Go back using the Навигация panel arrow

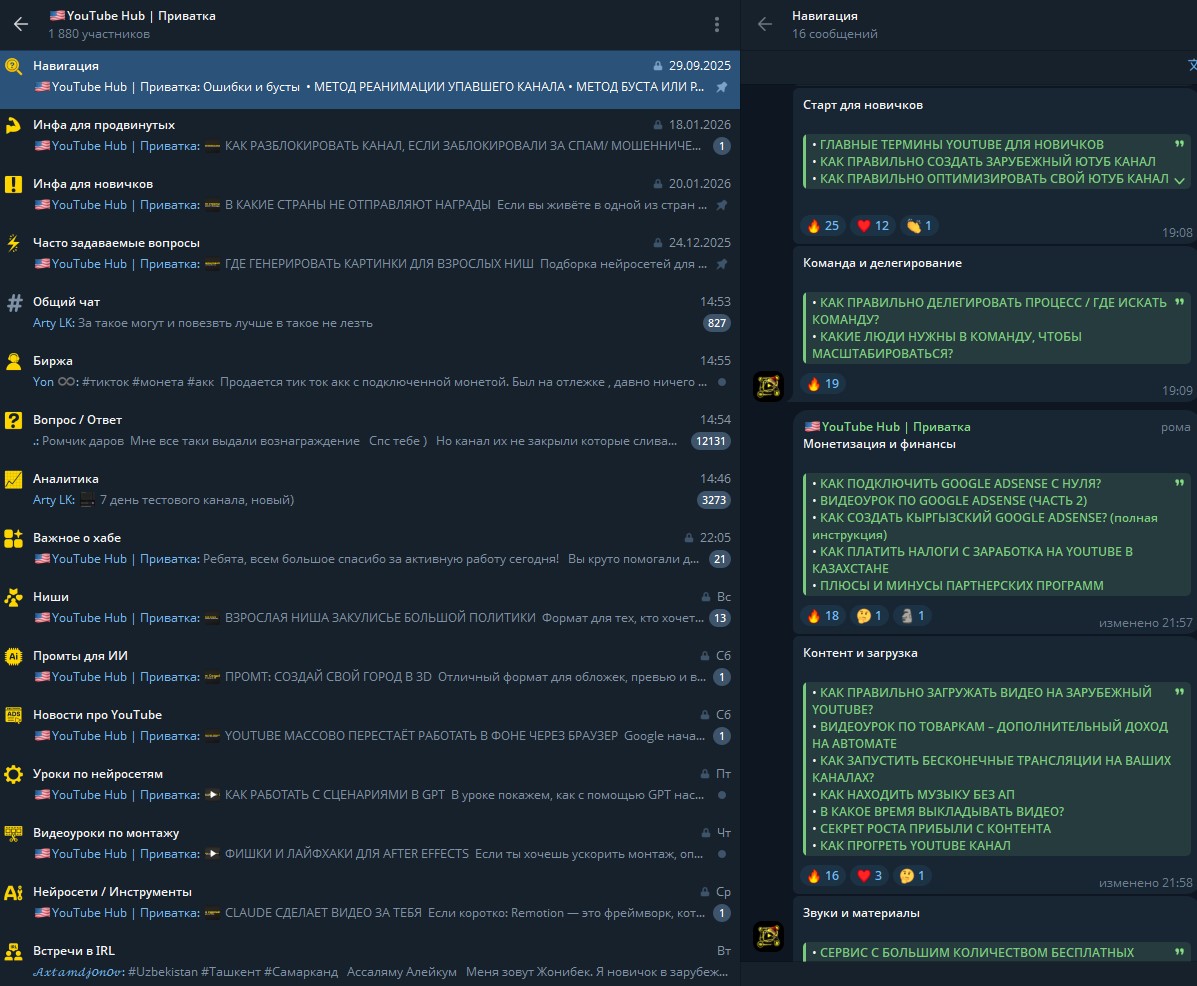point(765,25)
